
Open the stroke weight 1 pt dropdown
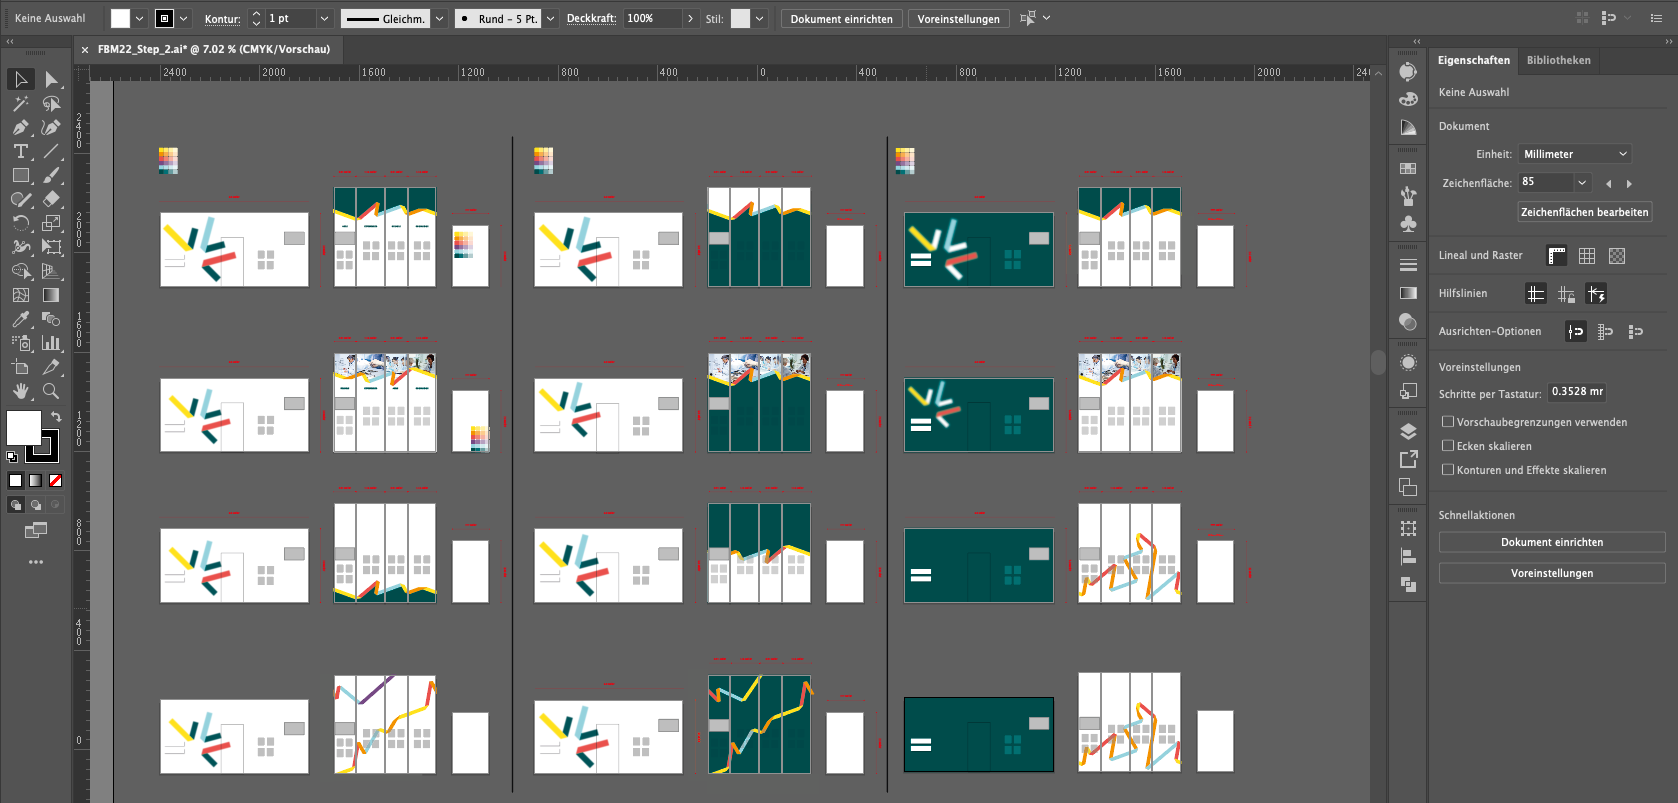coord(323,18)
